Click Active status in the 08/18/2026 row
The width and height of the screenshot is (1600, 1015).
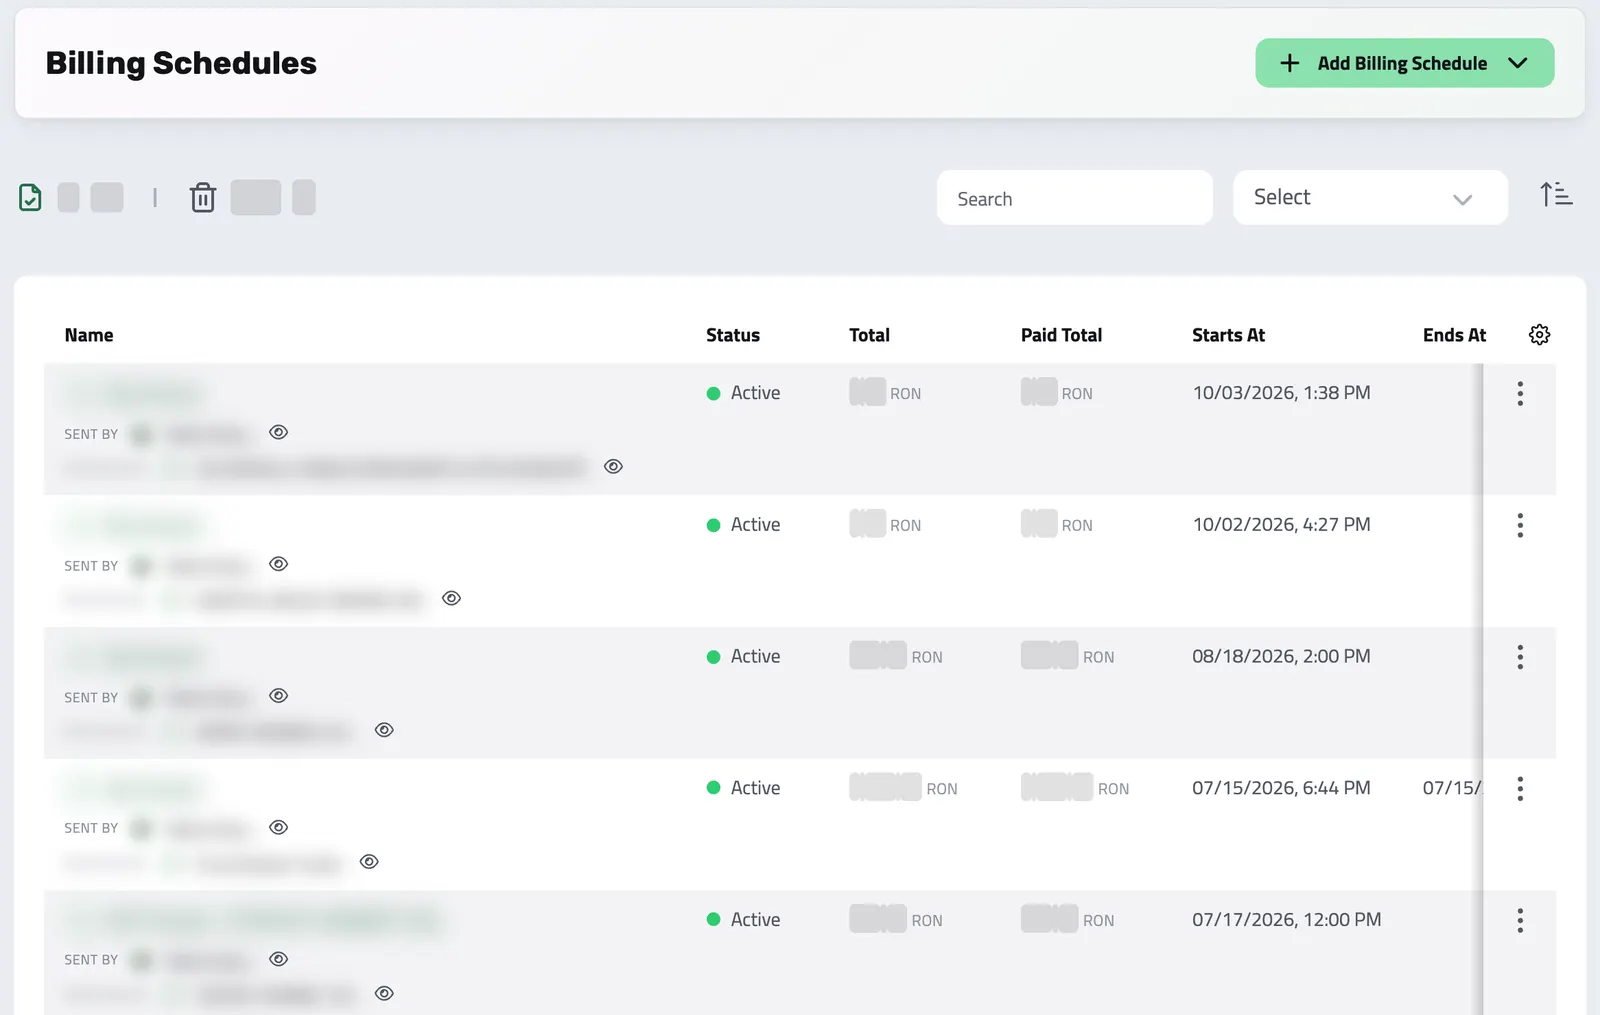point(743,657)
